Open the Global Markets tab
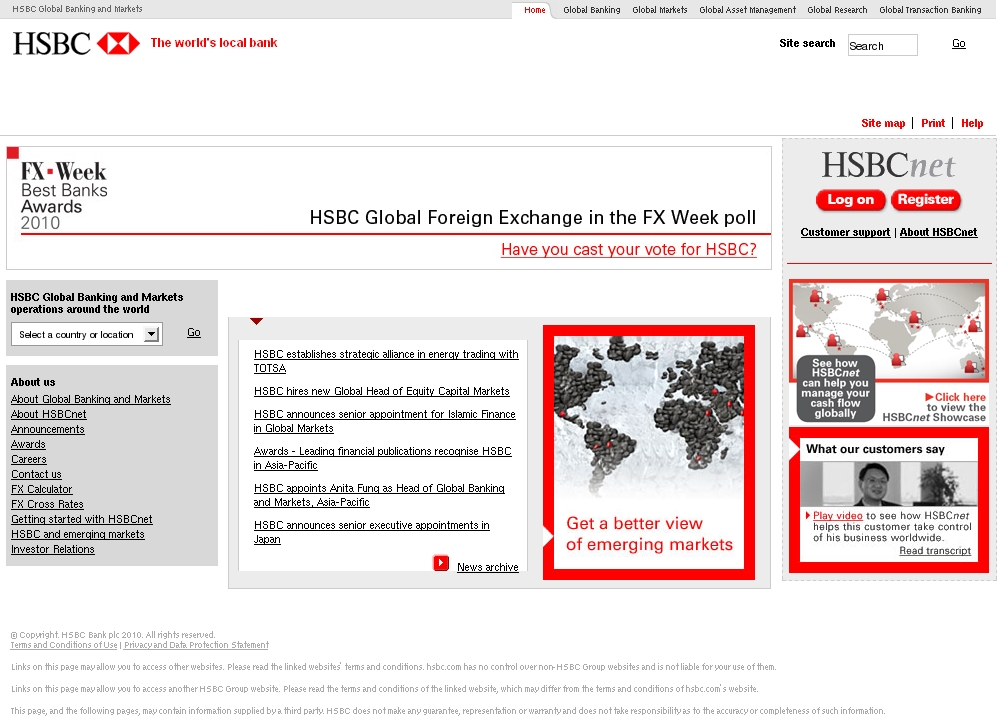This screenshot has height=728, width=997. click(659, 10)
